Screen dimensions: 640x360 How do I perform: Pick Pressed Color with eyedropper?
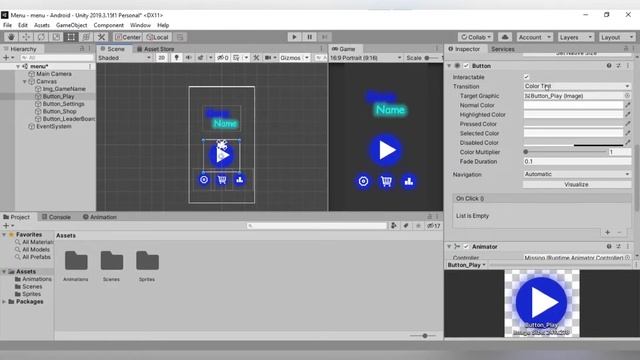pos(628,124)
